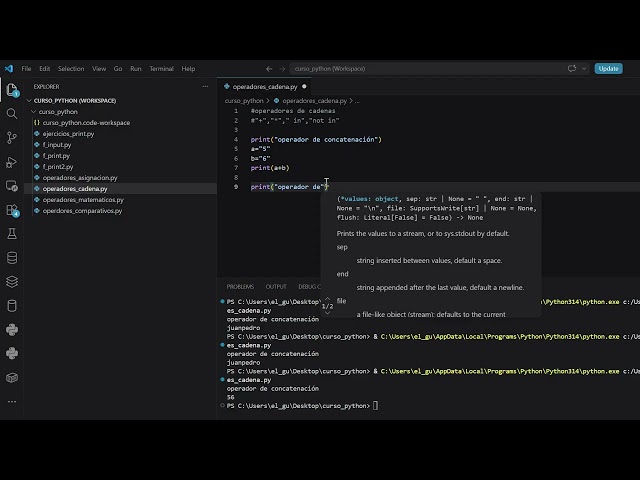
Task: Open the Help menu
Action: coord(188,69)
